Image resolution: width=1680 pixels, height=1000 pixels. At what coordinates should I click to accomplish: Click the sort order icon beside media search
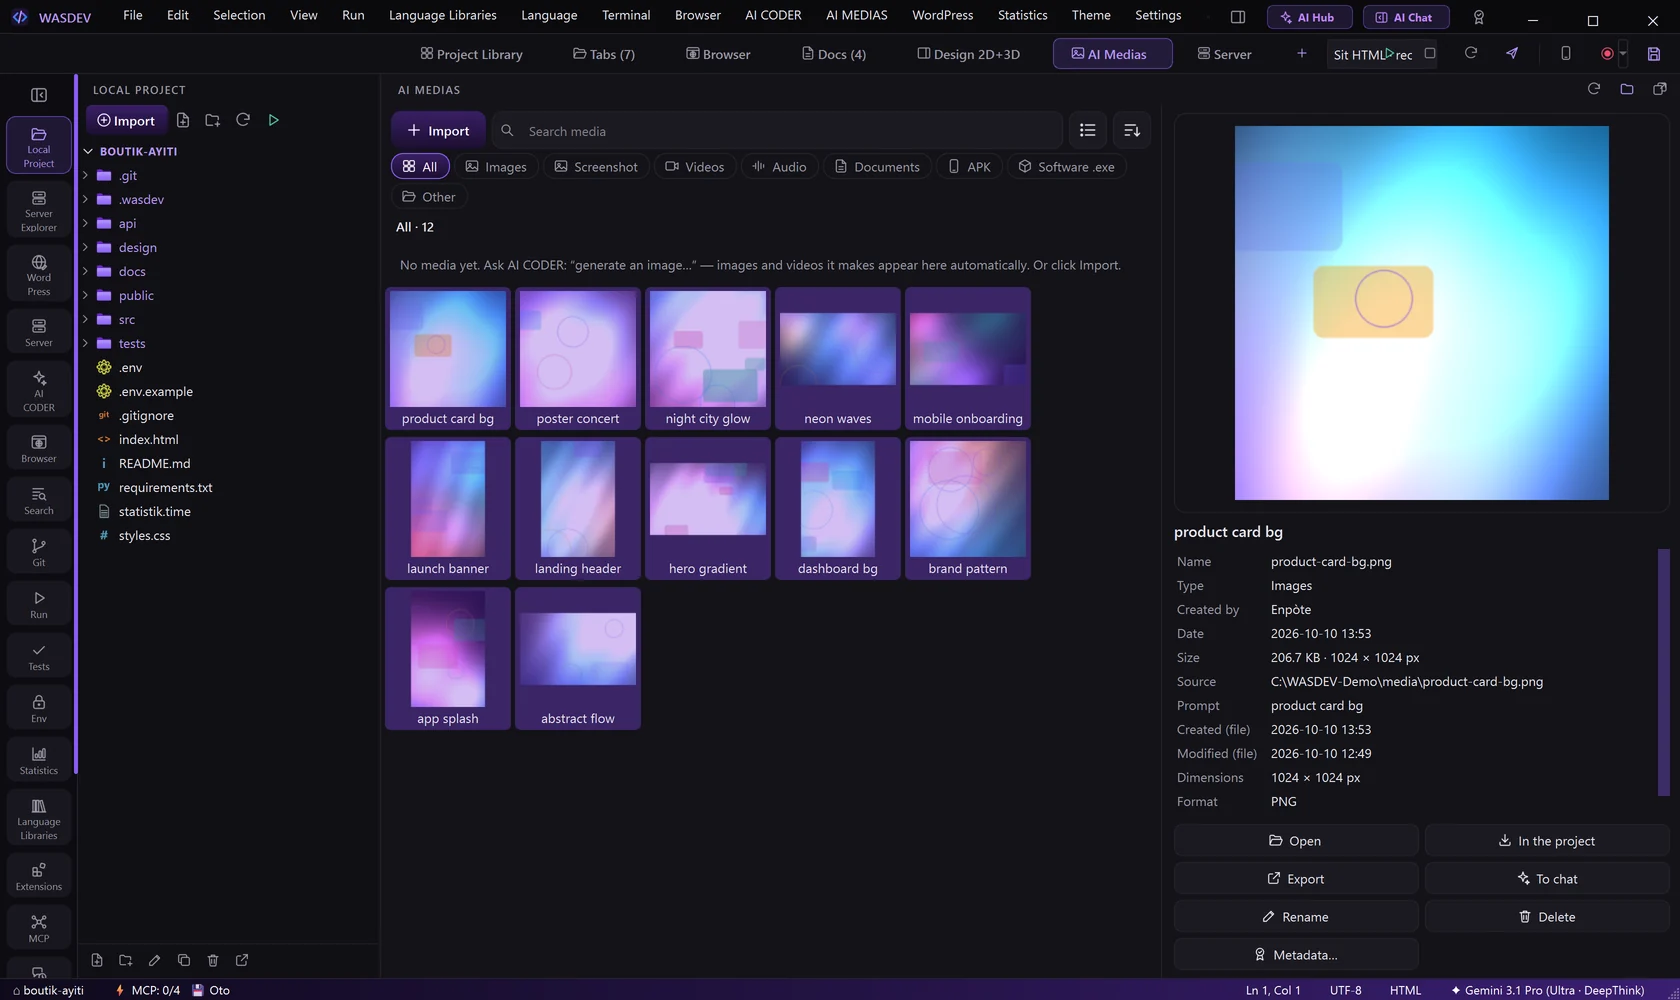point(1132,130)
